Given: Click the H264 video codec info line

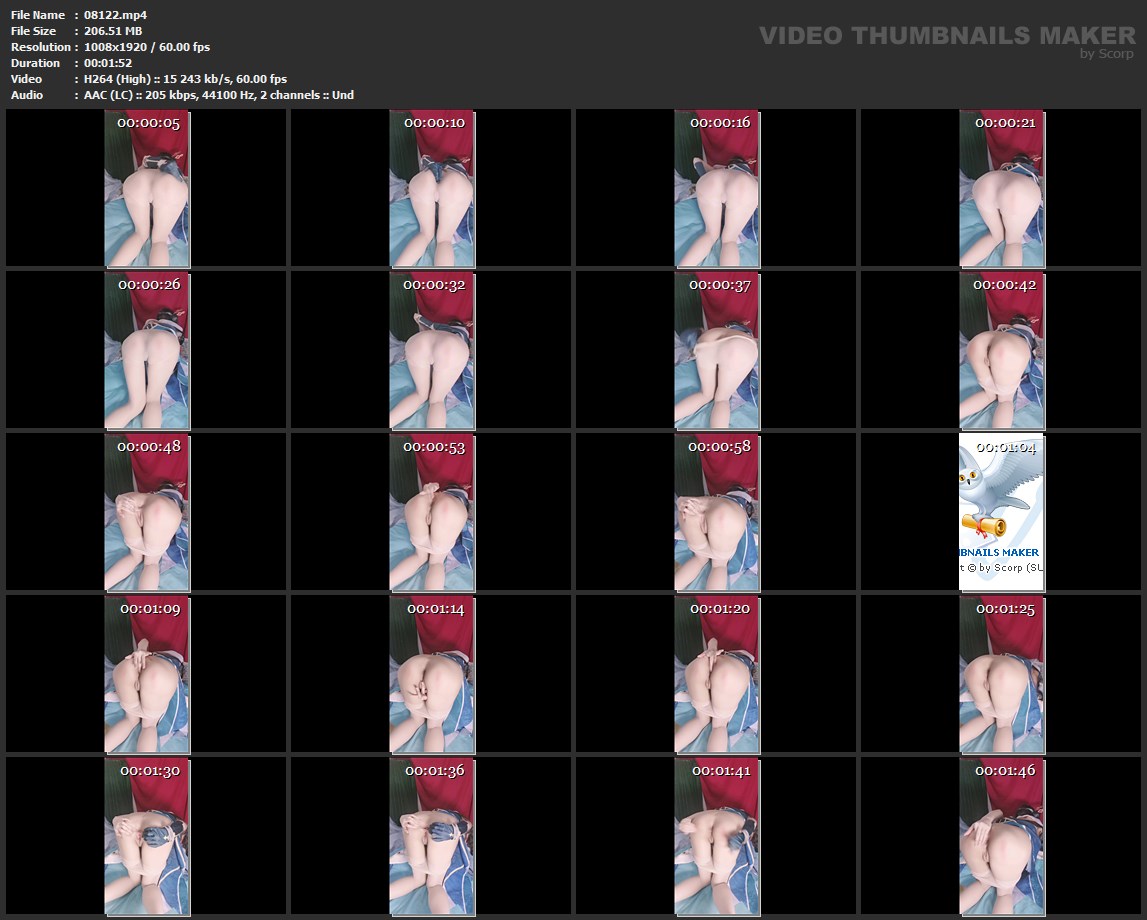Looking at the screenshot, I should coord(185,79).
